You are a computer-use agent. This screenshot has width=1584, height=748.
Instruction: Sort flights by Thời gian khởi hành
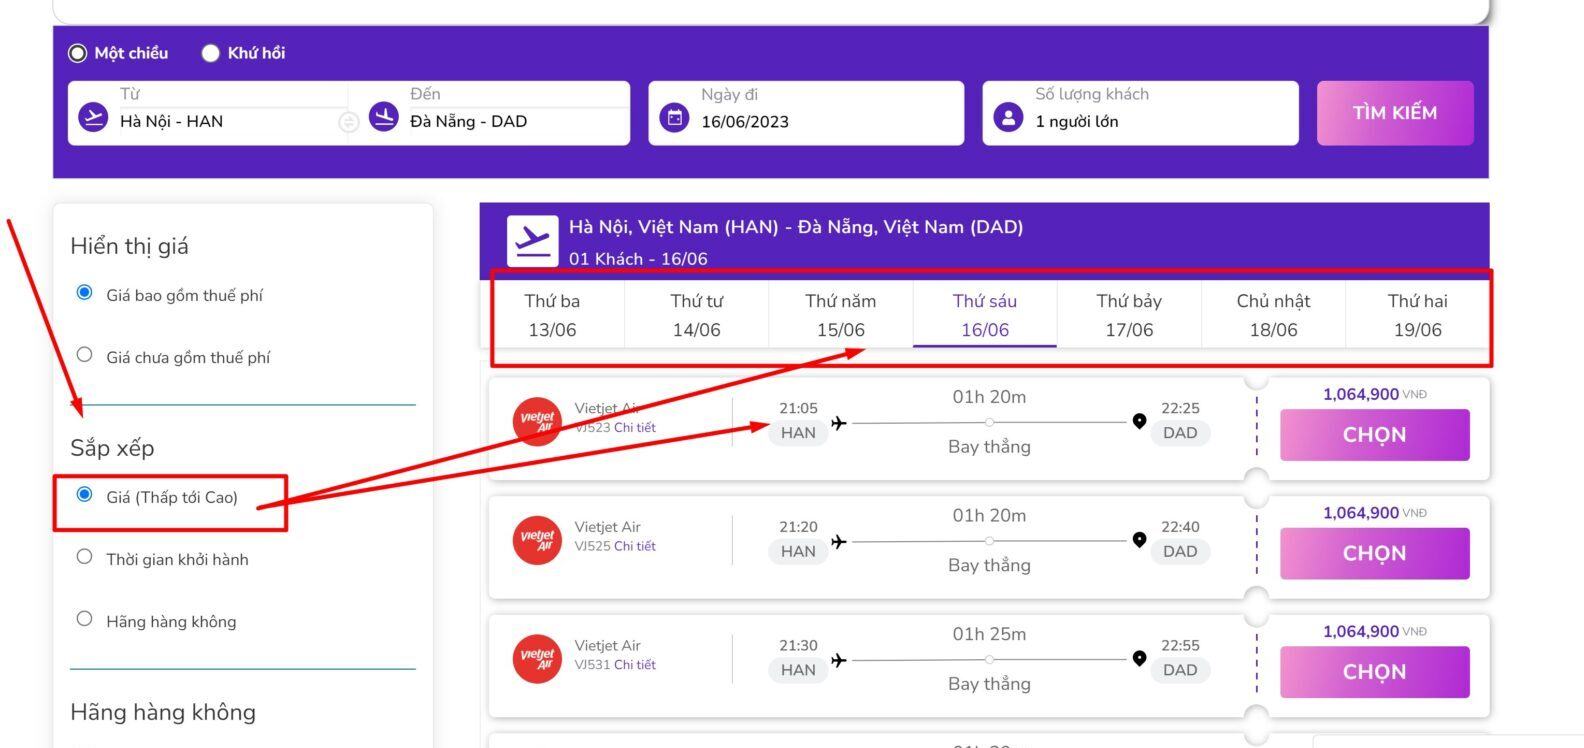[x=85, y=557]
